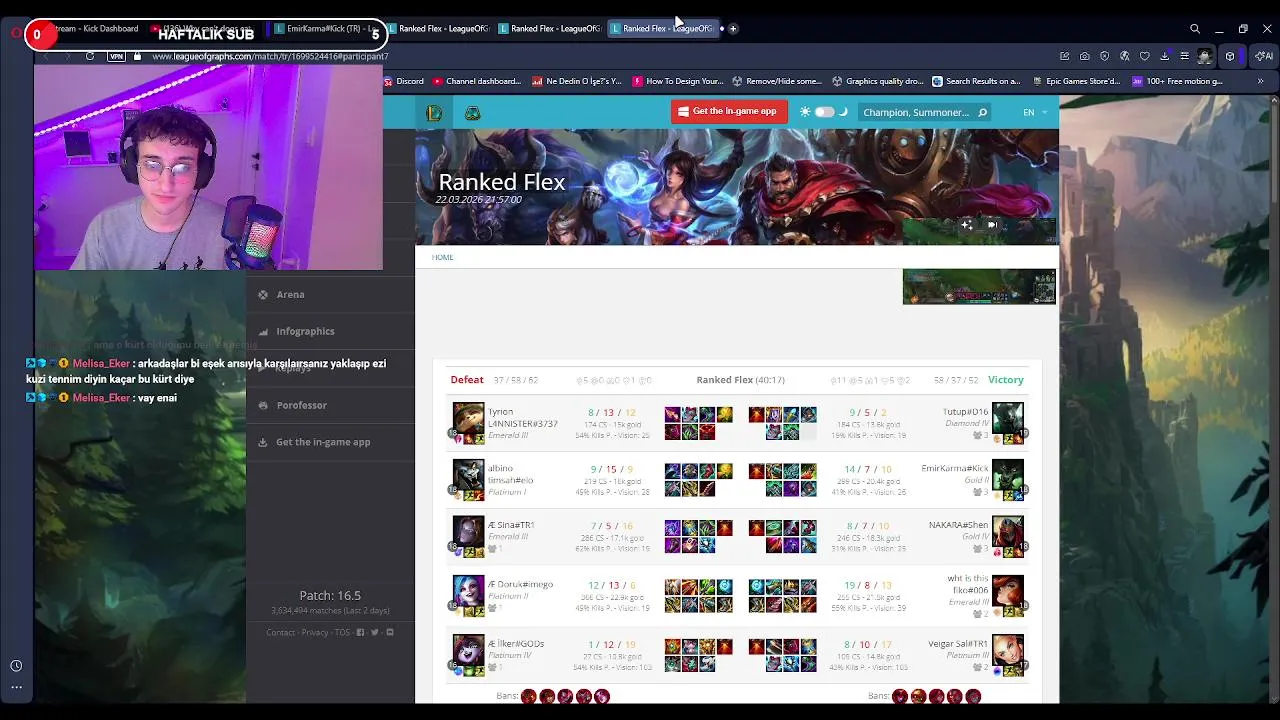
Task: Open champion portrait next to Æ İlker#GODs
Action: [x=468, y=652]
